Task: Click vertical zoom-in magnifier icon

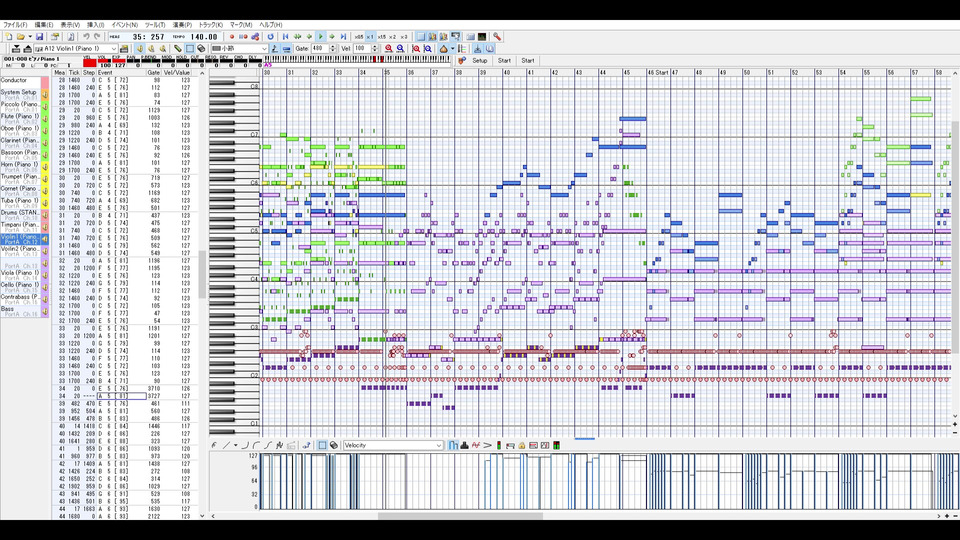Action: click(x=416, y=48)
